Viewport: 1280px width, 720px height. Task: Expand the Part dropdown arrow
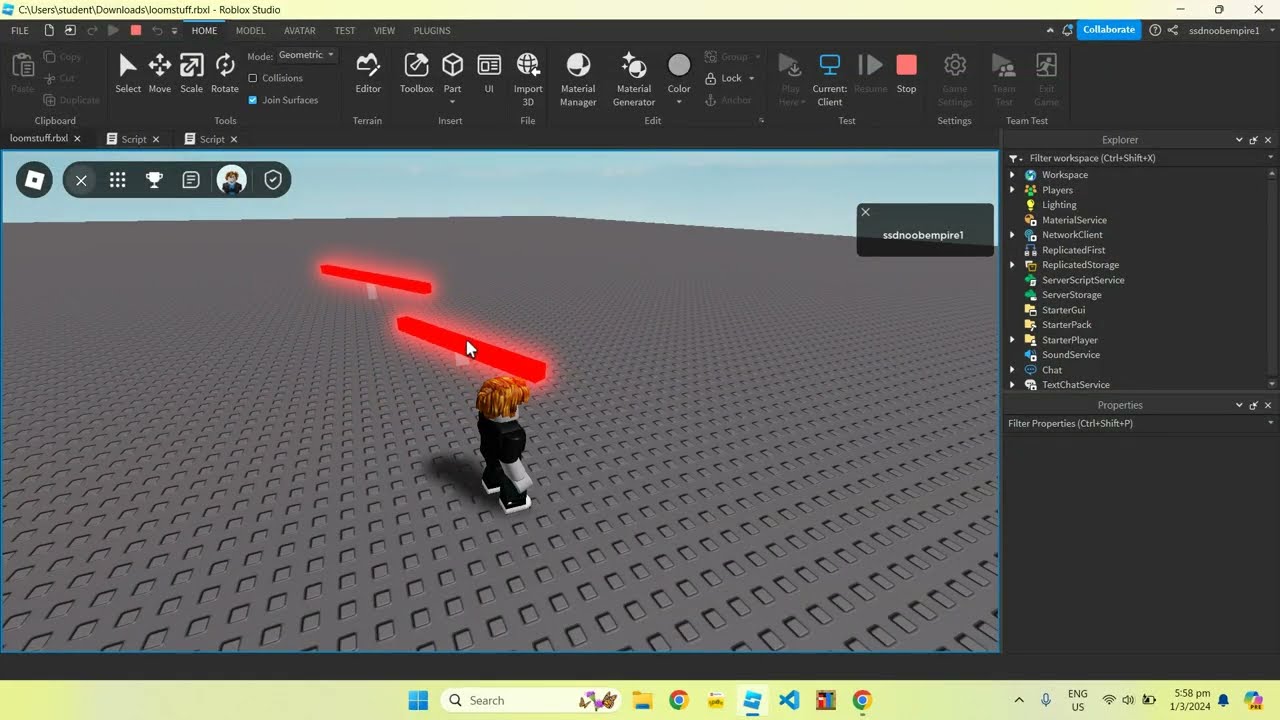click(x=452, y=101)
